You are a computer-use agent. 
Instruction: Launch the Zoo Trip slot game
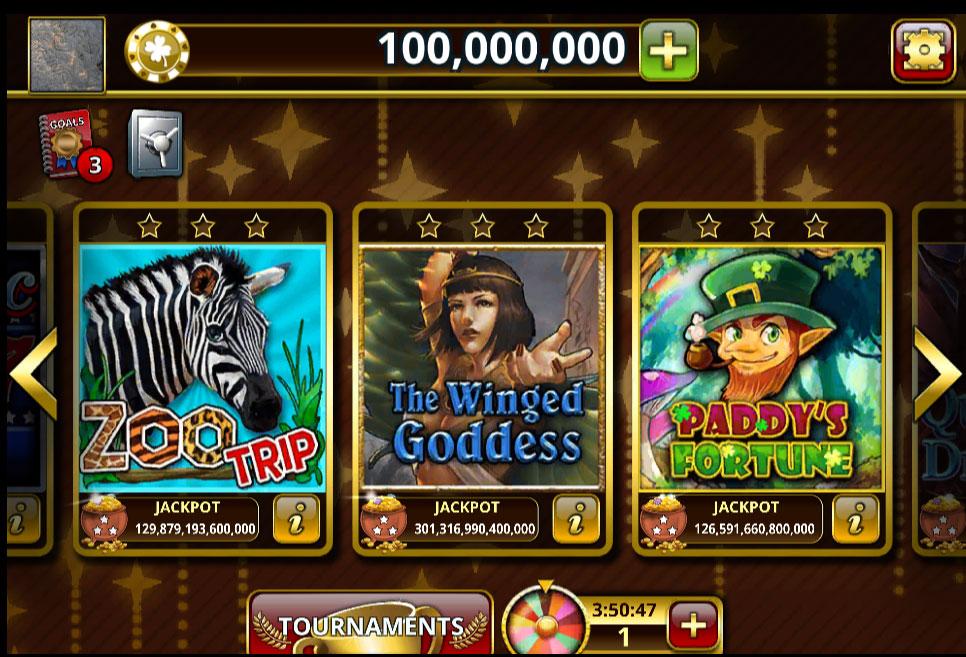[203, 369]
